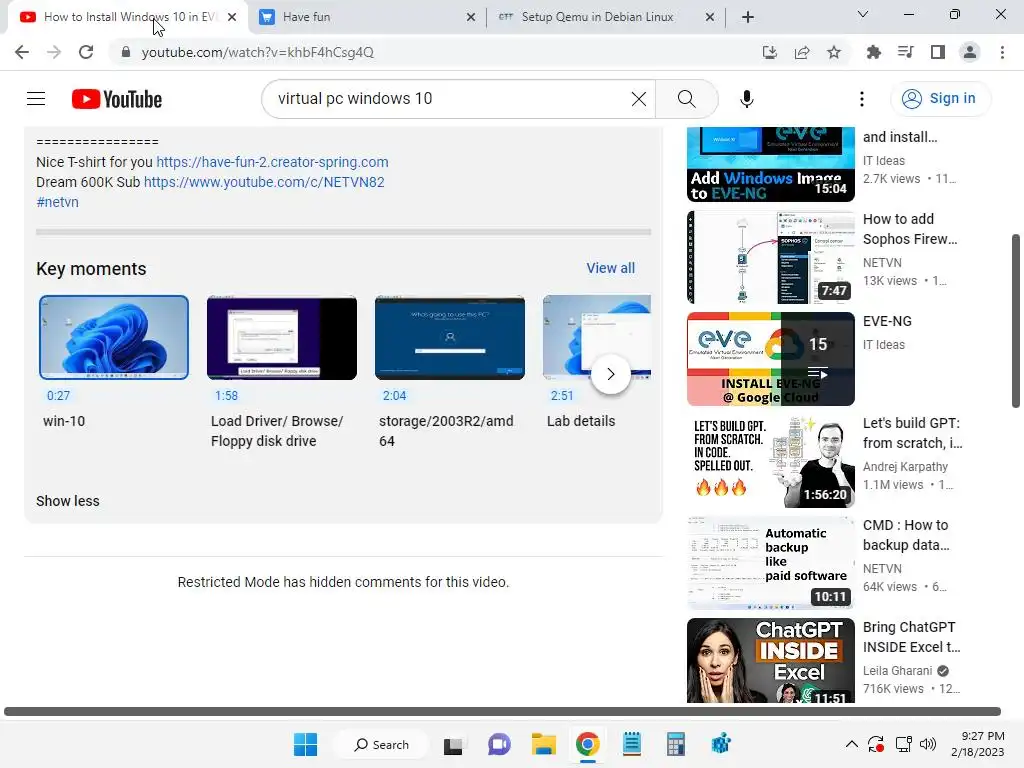Open Andrej Karpathy channel name

pyautogui.click(x=905, y=467)
